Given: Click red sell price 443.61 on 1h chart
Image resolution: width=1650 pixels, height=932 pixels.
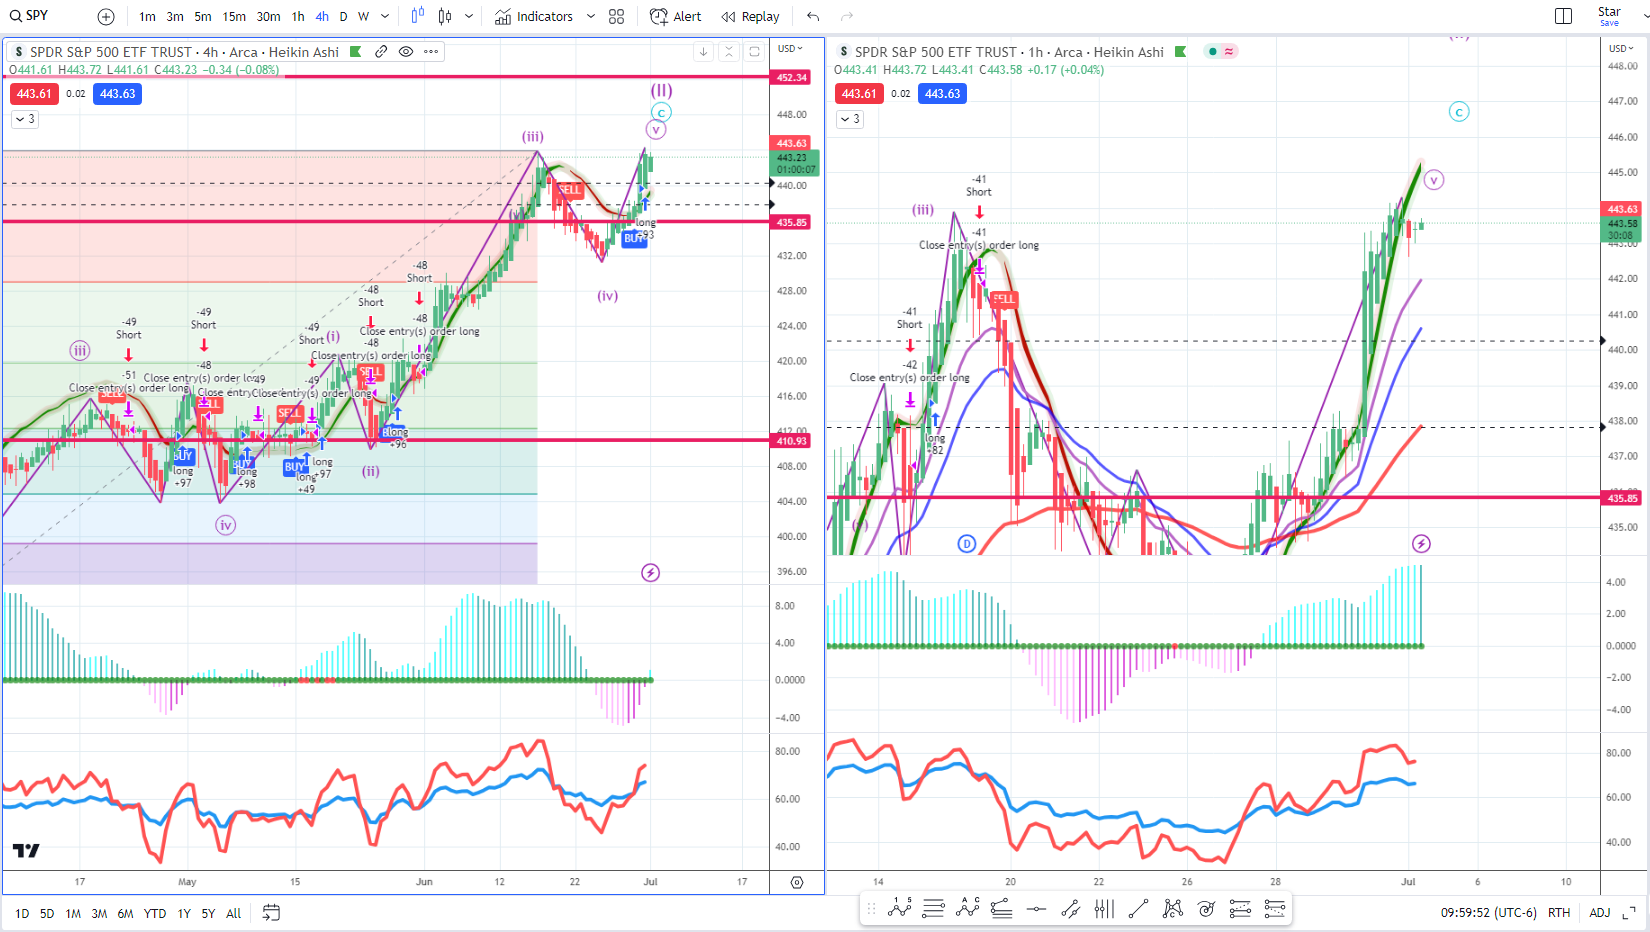Looking at the screenshot, I should tap(859, 94).
